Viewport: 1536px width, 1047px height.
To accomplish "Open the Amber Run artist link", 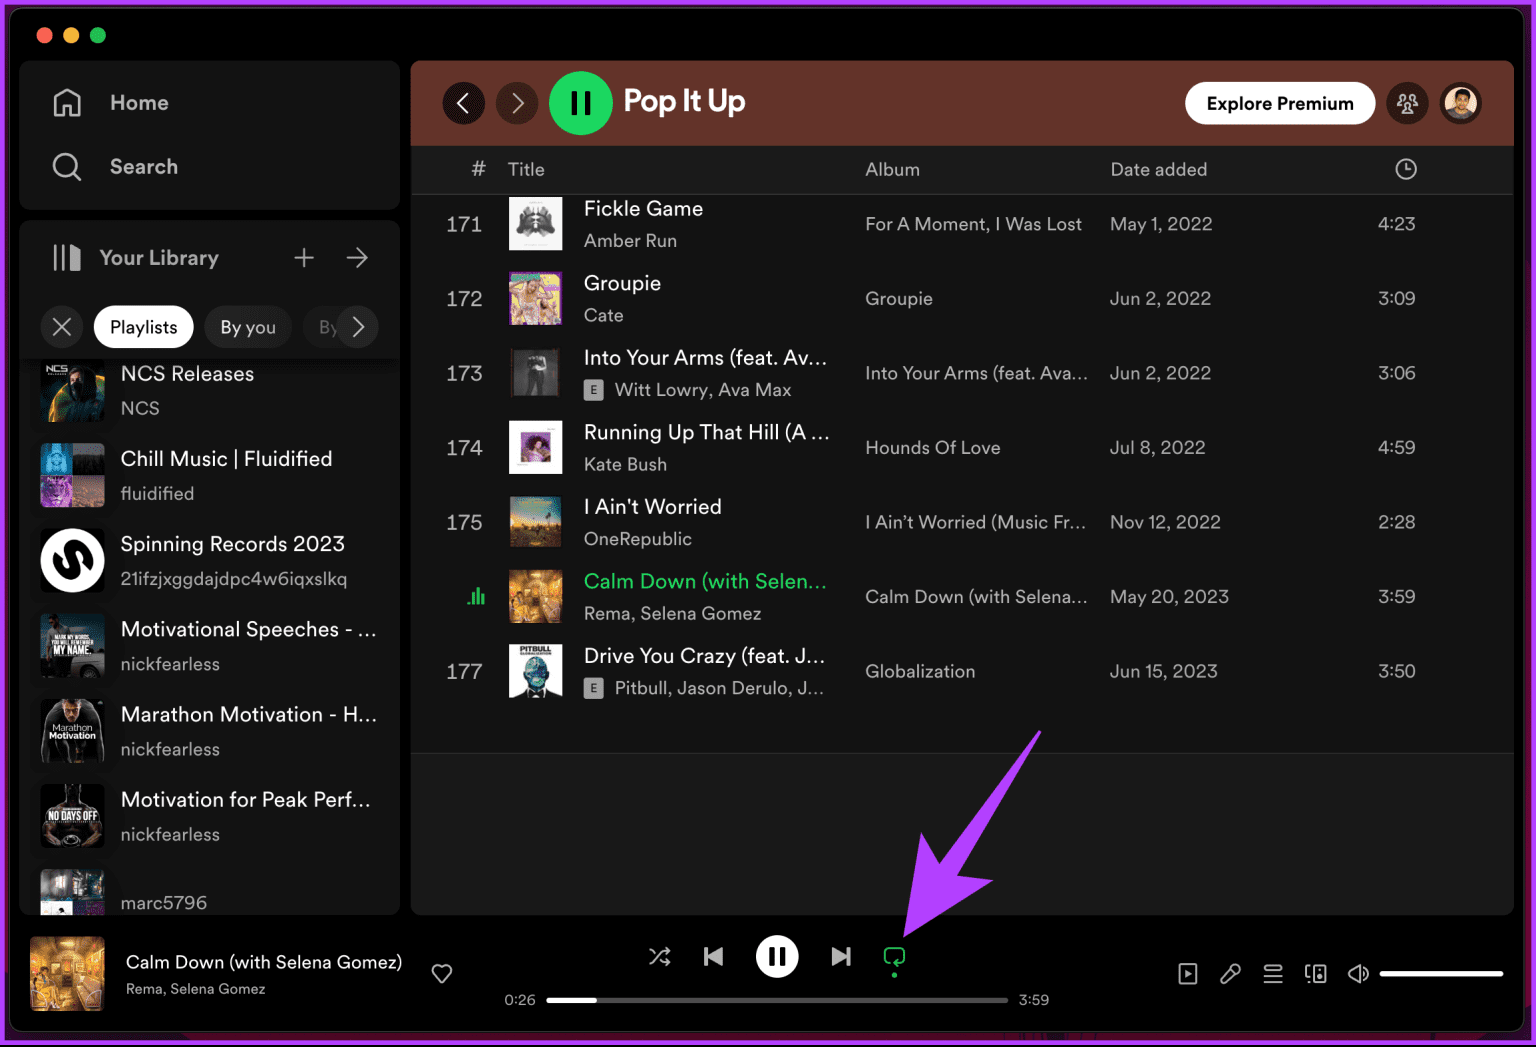I will [630, 241].
